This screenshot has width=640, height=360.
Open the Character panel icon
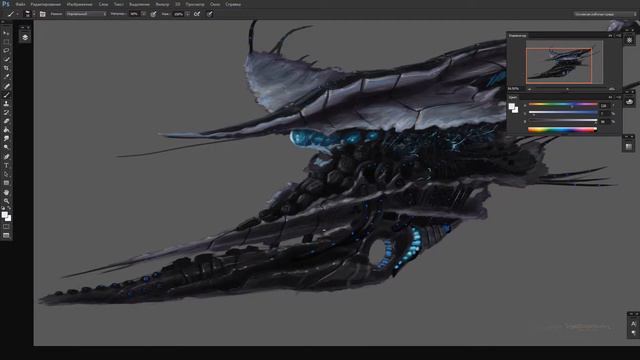pos(633,324)
